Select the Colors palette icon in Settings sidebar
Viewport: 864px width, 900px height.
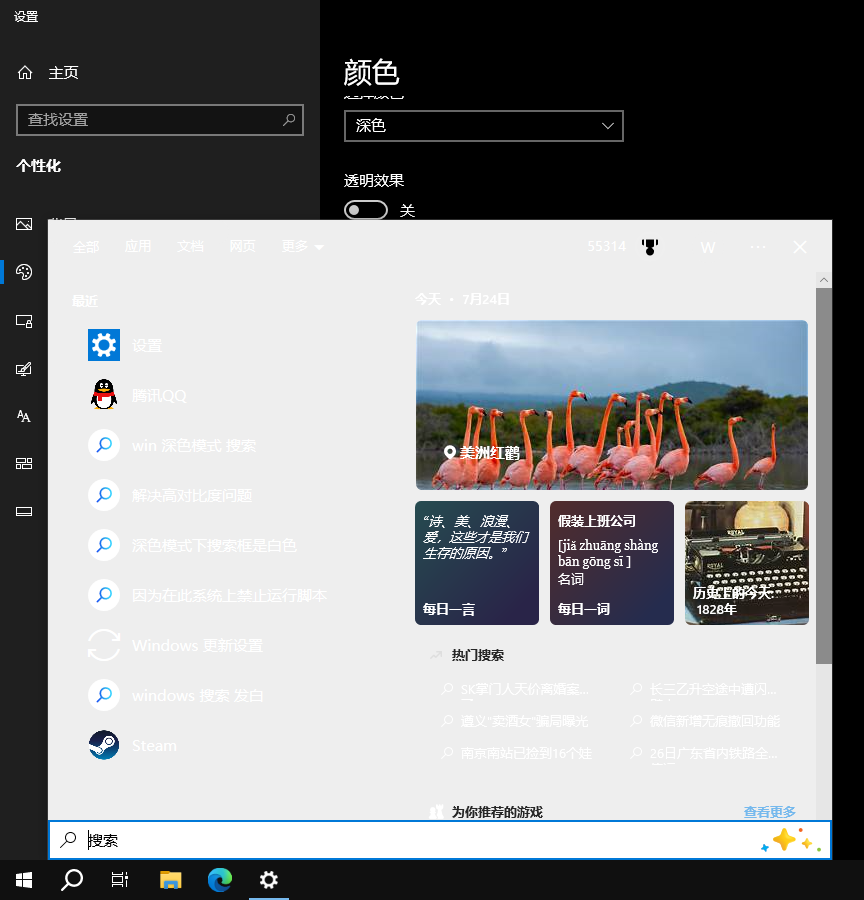pyautogui.click(x=24, y=271)
